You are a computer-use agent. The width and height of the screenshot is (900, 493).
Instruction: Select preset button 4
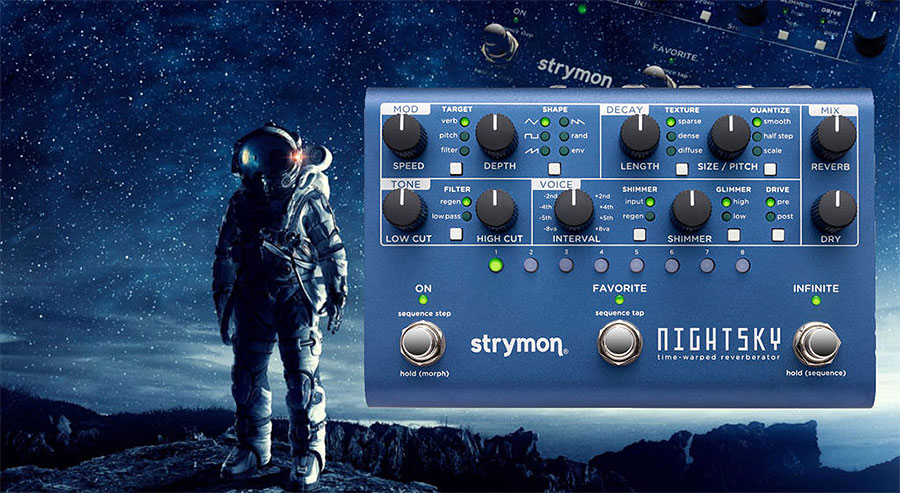[x=601, y=266]
